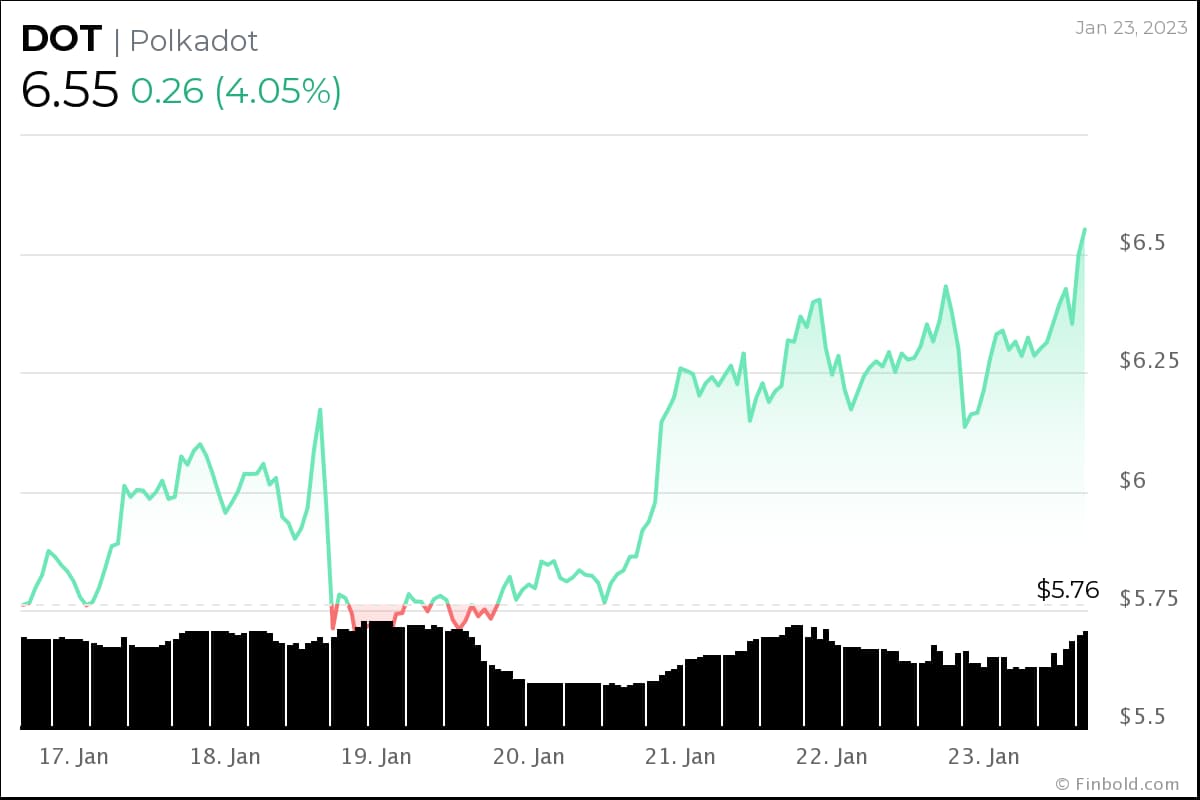The height and width of the screenshot is (800, 1200).
Task: Click the red below-baseline area of the chart
Action: coord(375,612)
